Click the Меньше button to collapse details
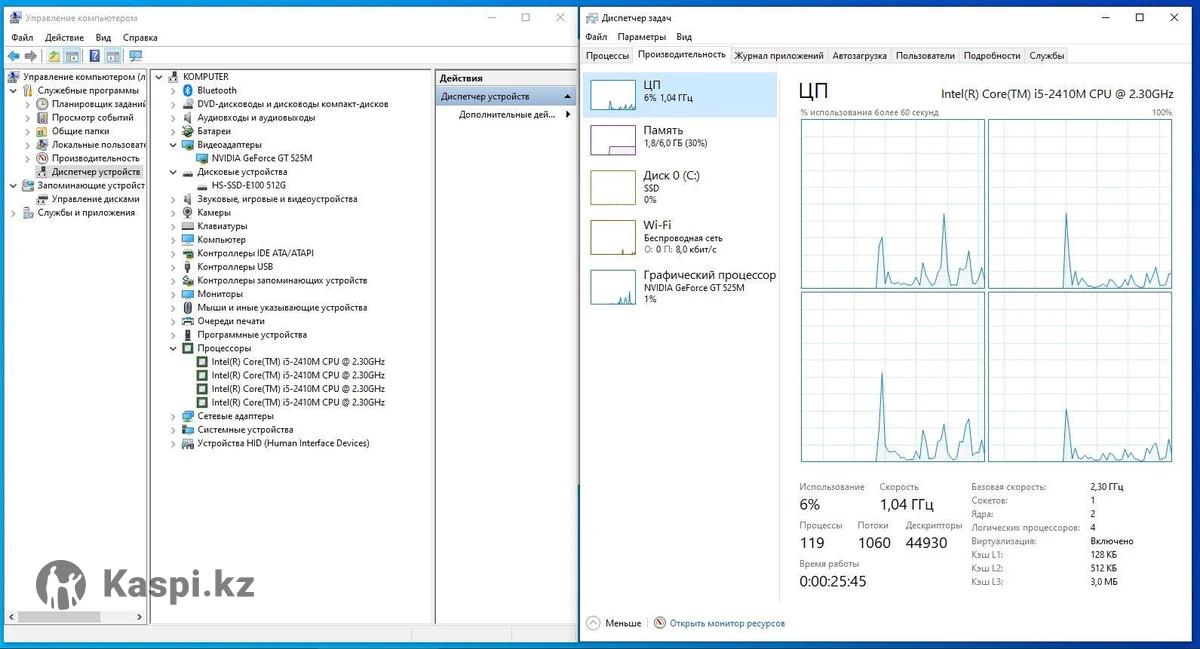Viewport: 1200px width, 649px height. pyautogui.click(x=614, y=623)
